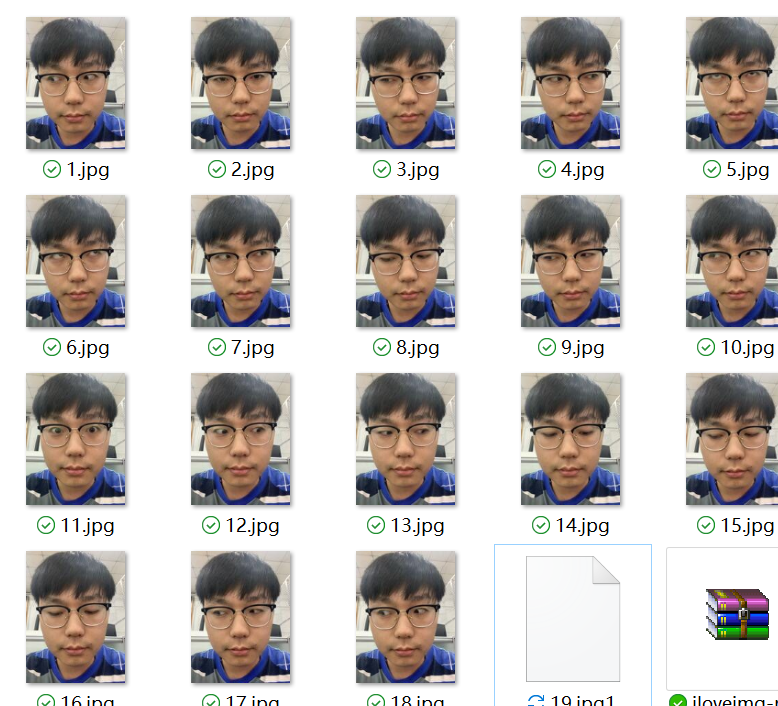Click the file name label 13.jpg
Screen dimensions: 778x706
417,526
